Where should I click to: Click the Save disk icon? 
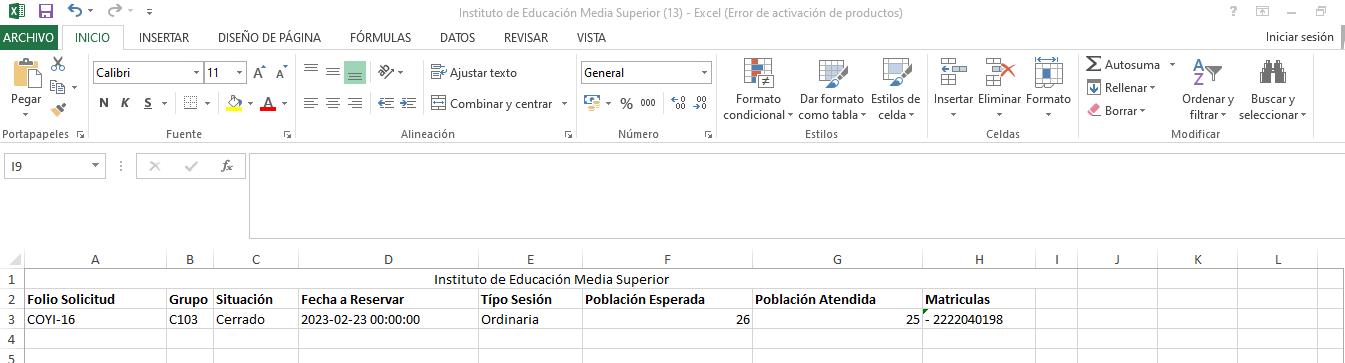(x=45, y=12)
